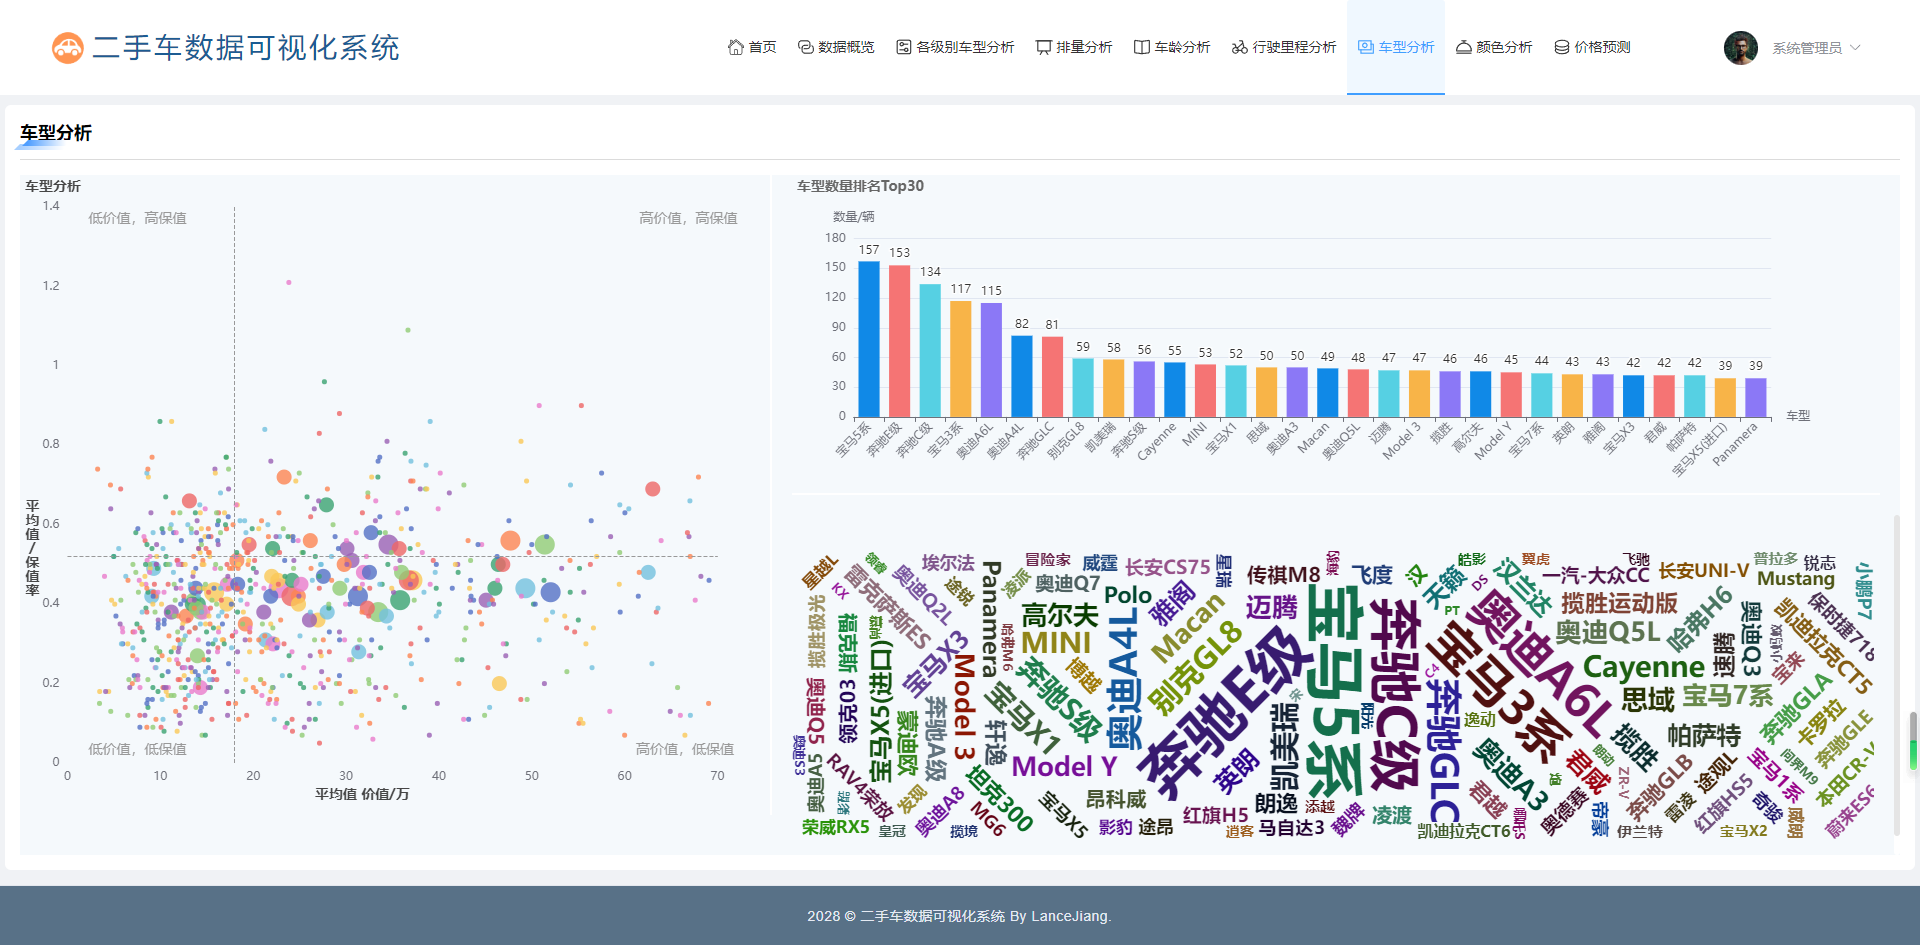Click 奔驰C级 in the word cloud
The height and width of the screenshot is (945, 1920).
[1393, 695]
